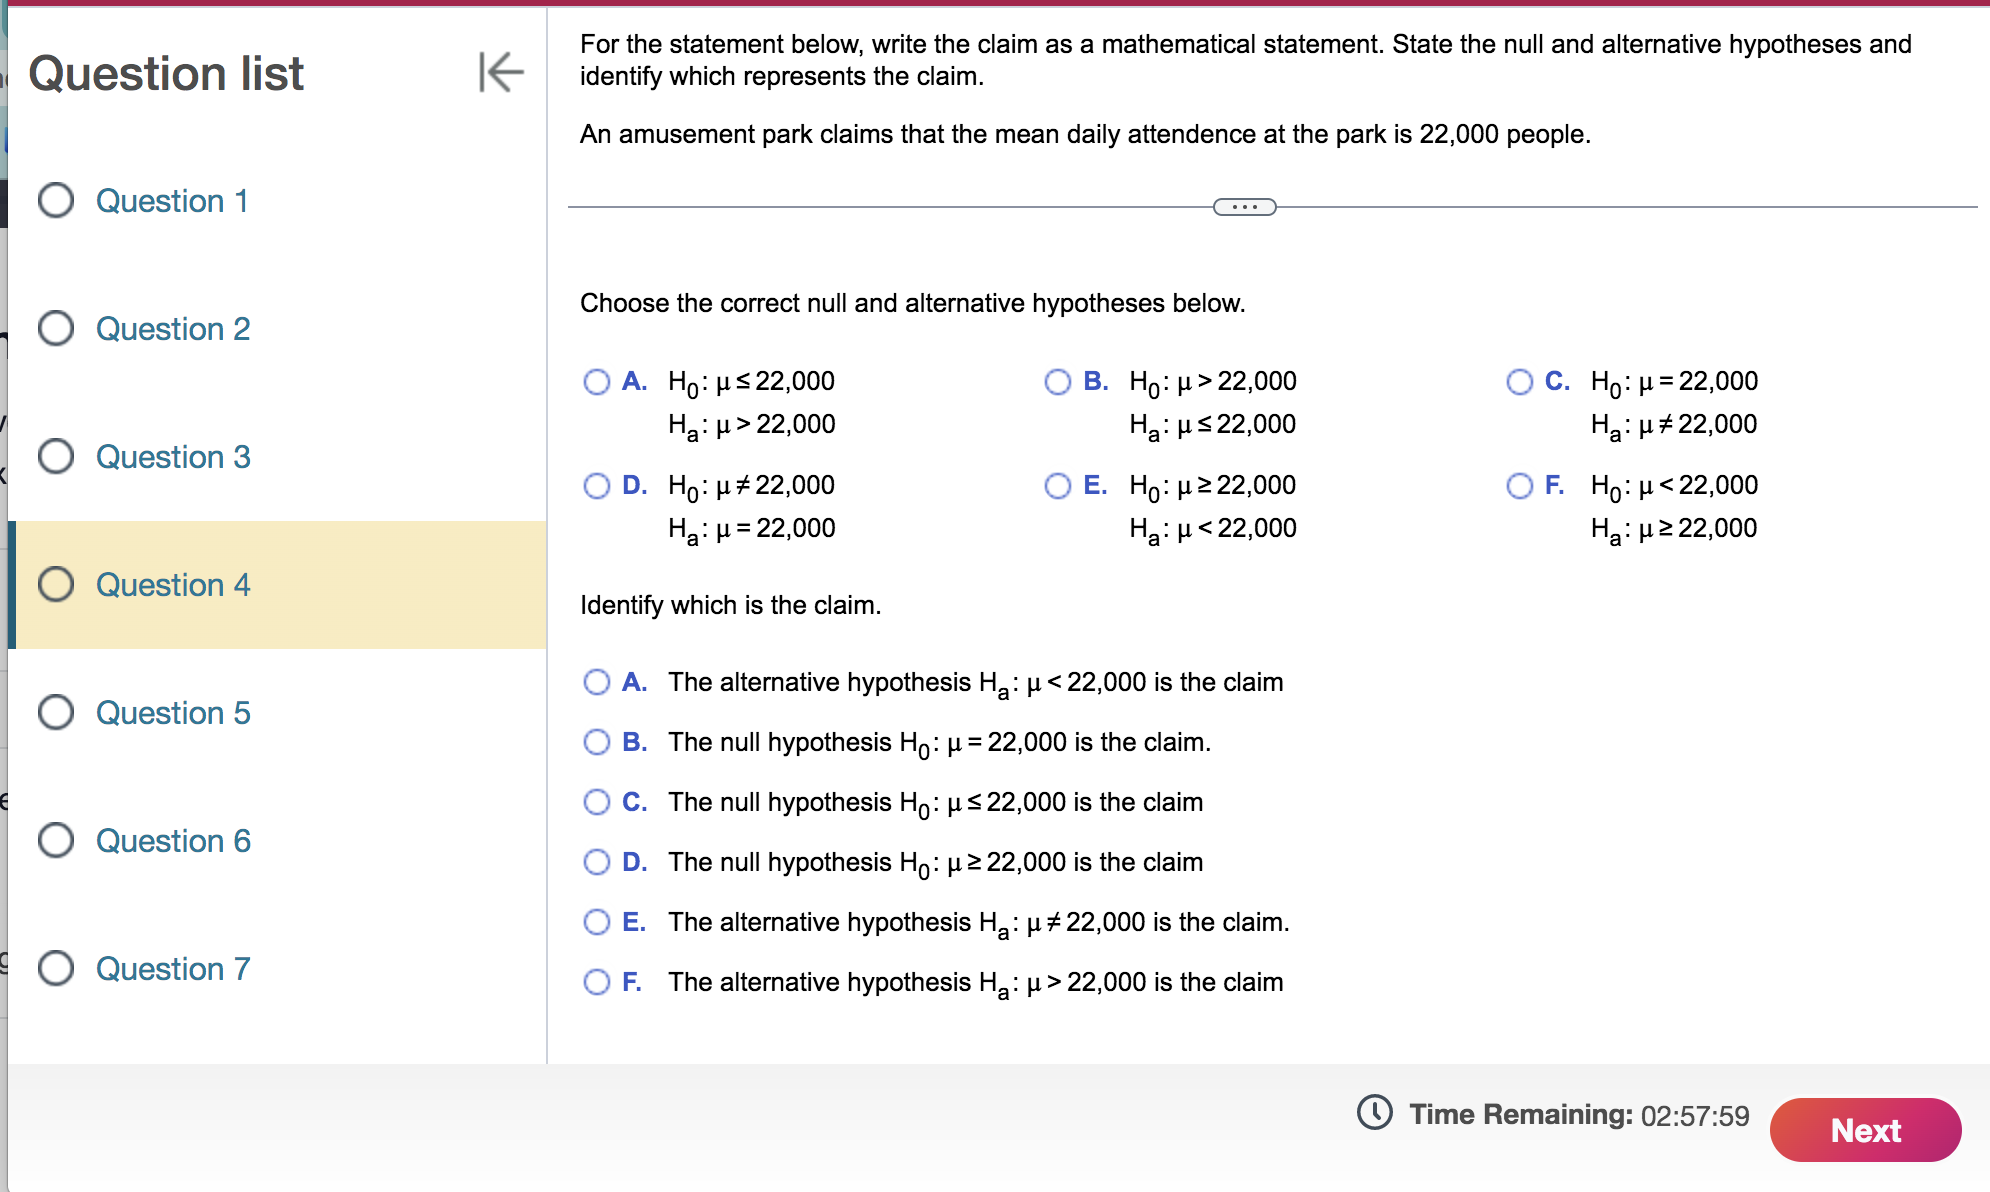Expand the ellipsis divider handle
The width and height of the screenshot is (1990, 1192).
(1244, 207)
